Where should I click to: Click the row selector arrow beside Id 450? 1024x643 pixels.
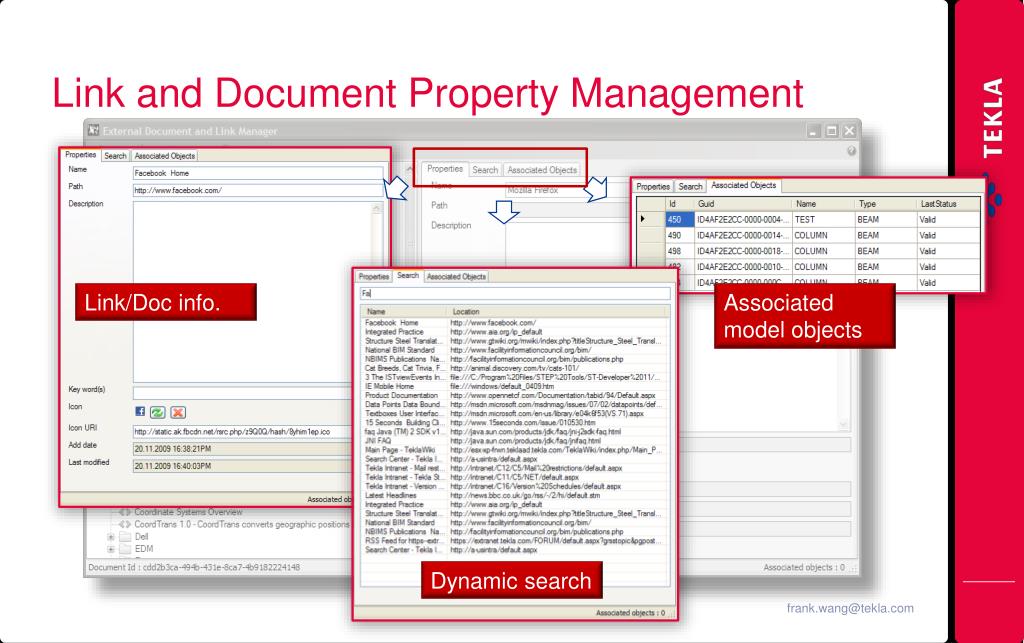(x=643, y=219)
